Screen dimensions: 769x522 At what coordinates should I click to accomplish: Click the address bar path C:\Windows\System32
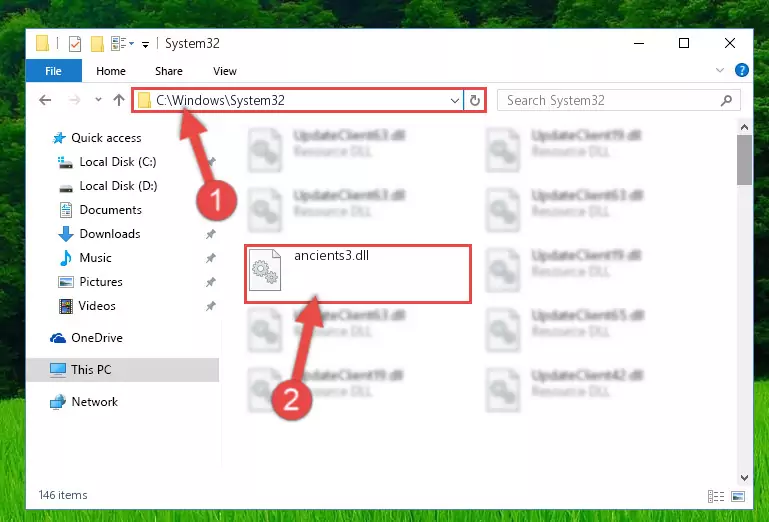tap(220, 100)
